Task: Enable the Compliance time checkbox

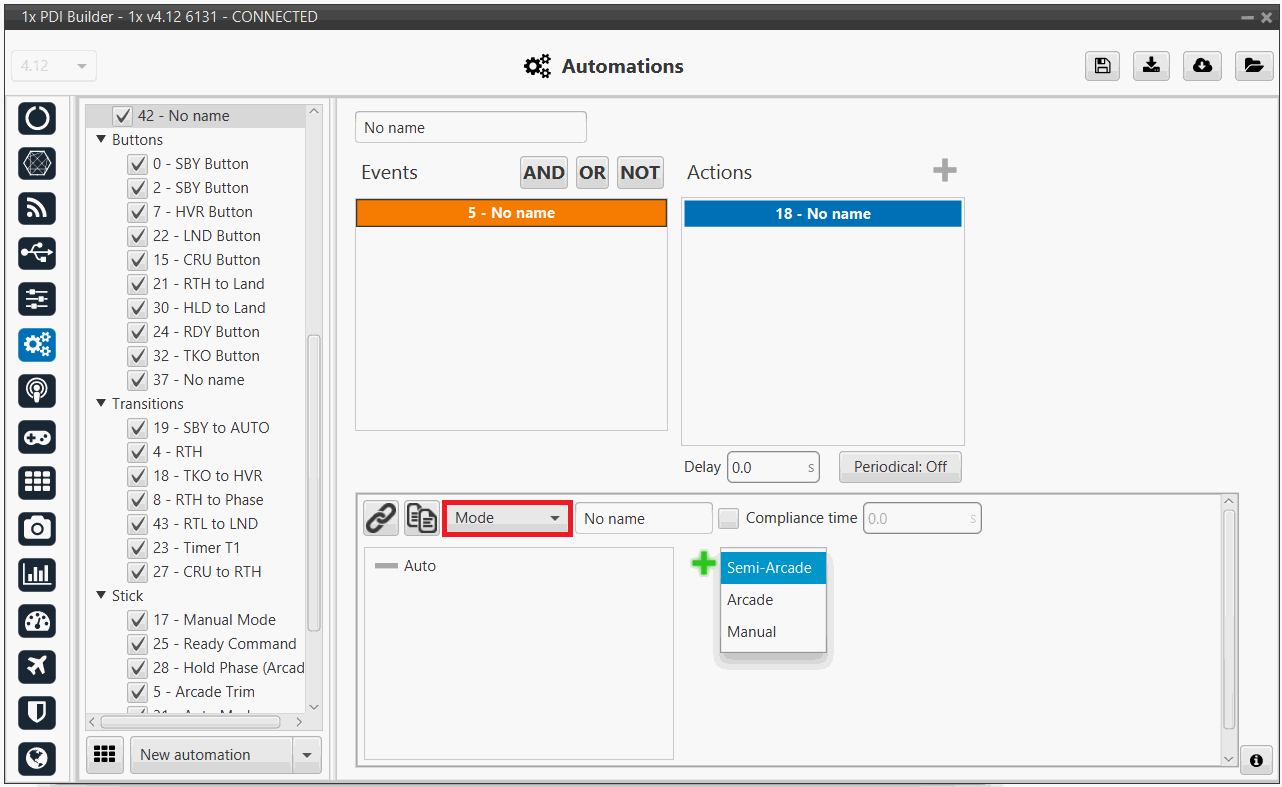Action: pos(729,518)
